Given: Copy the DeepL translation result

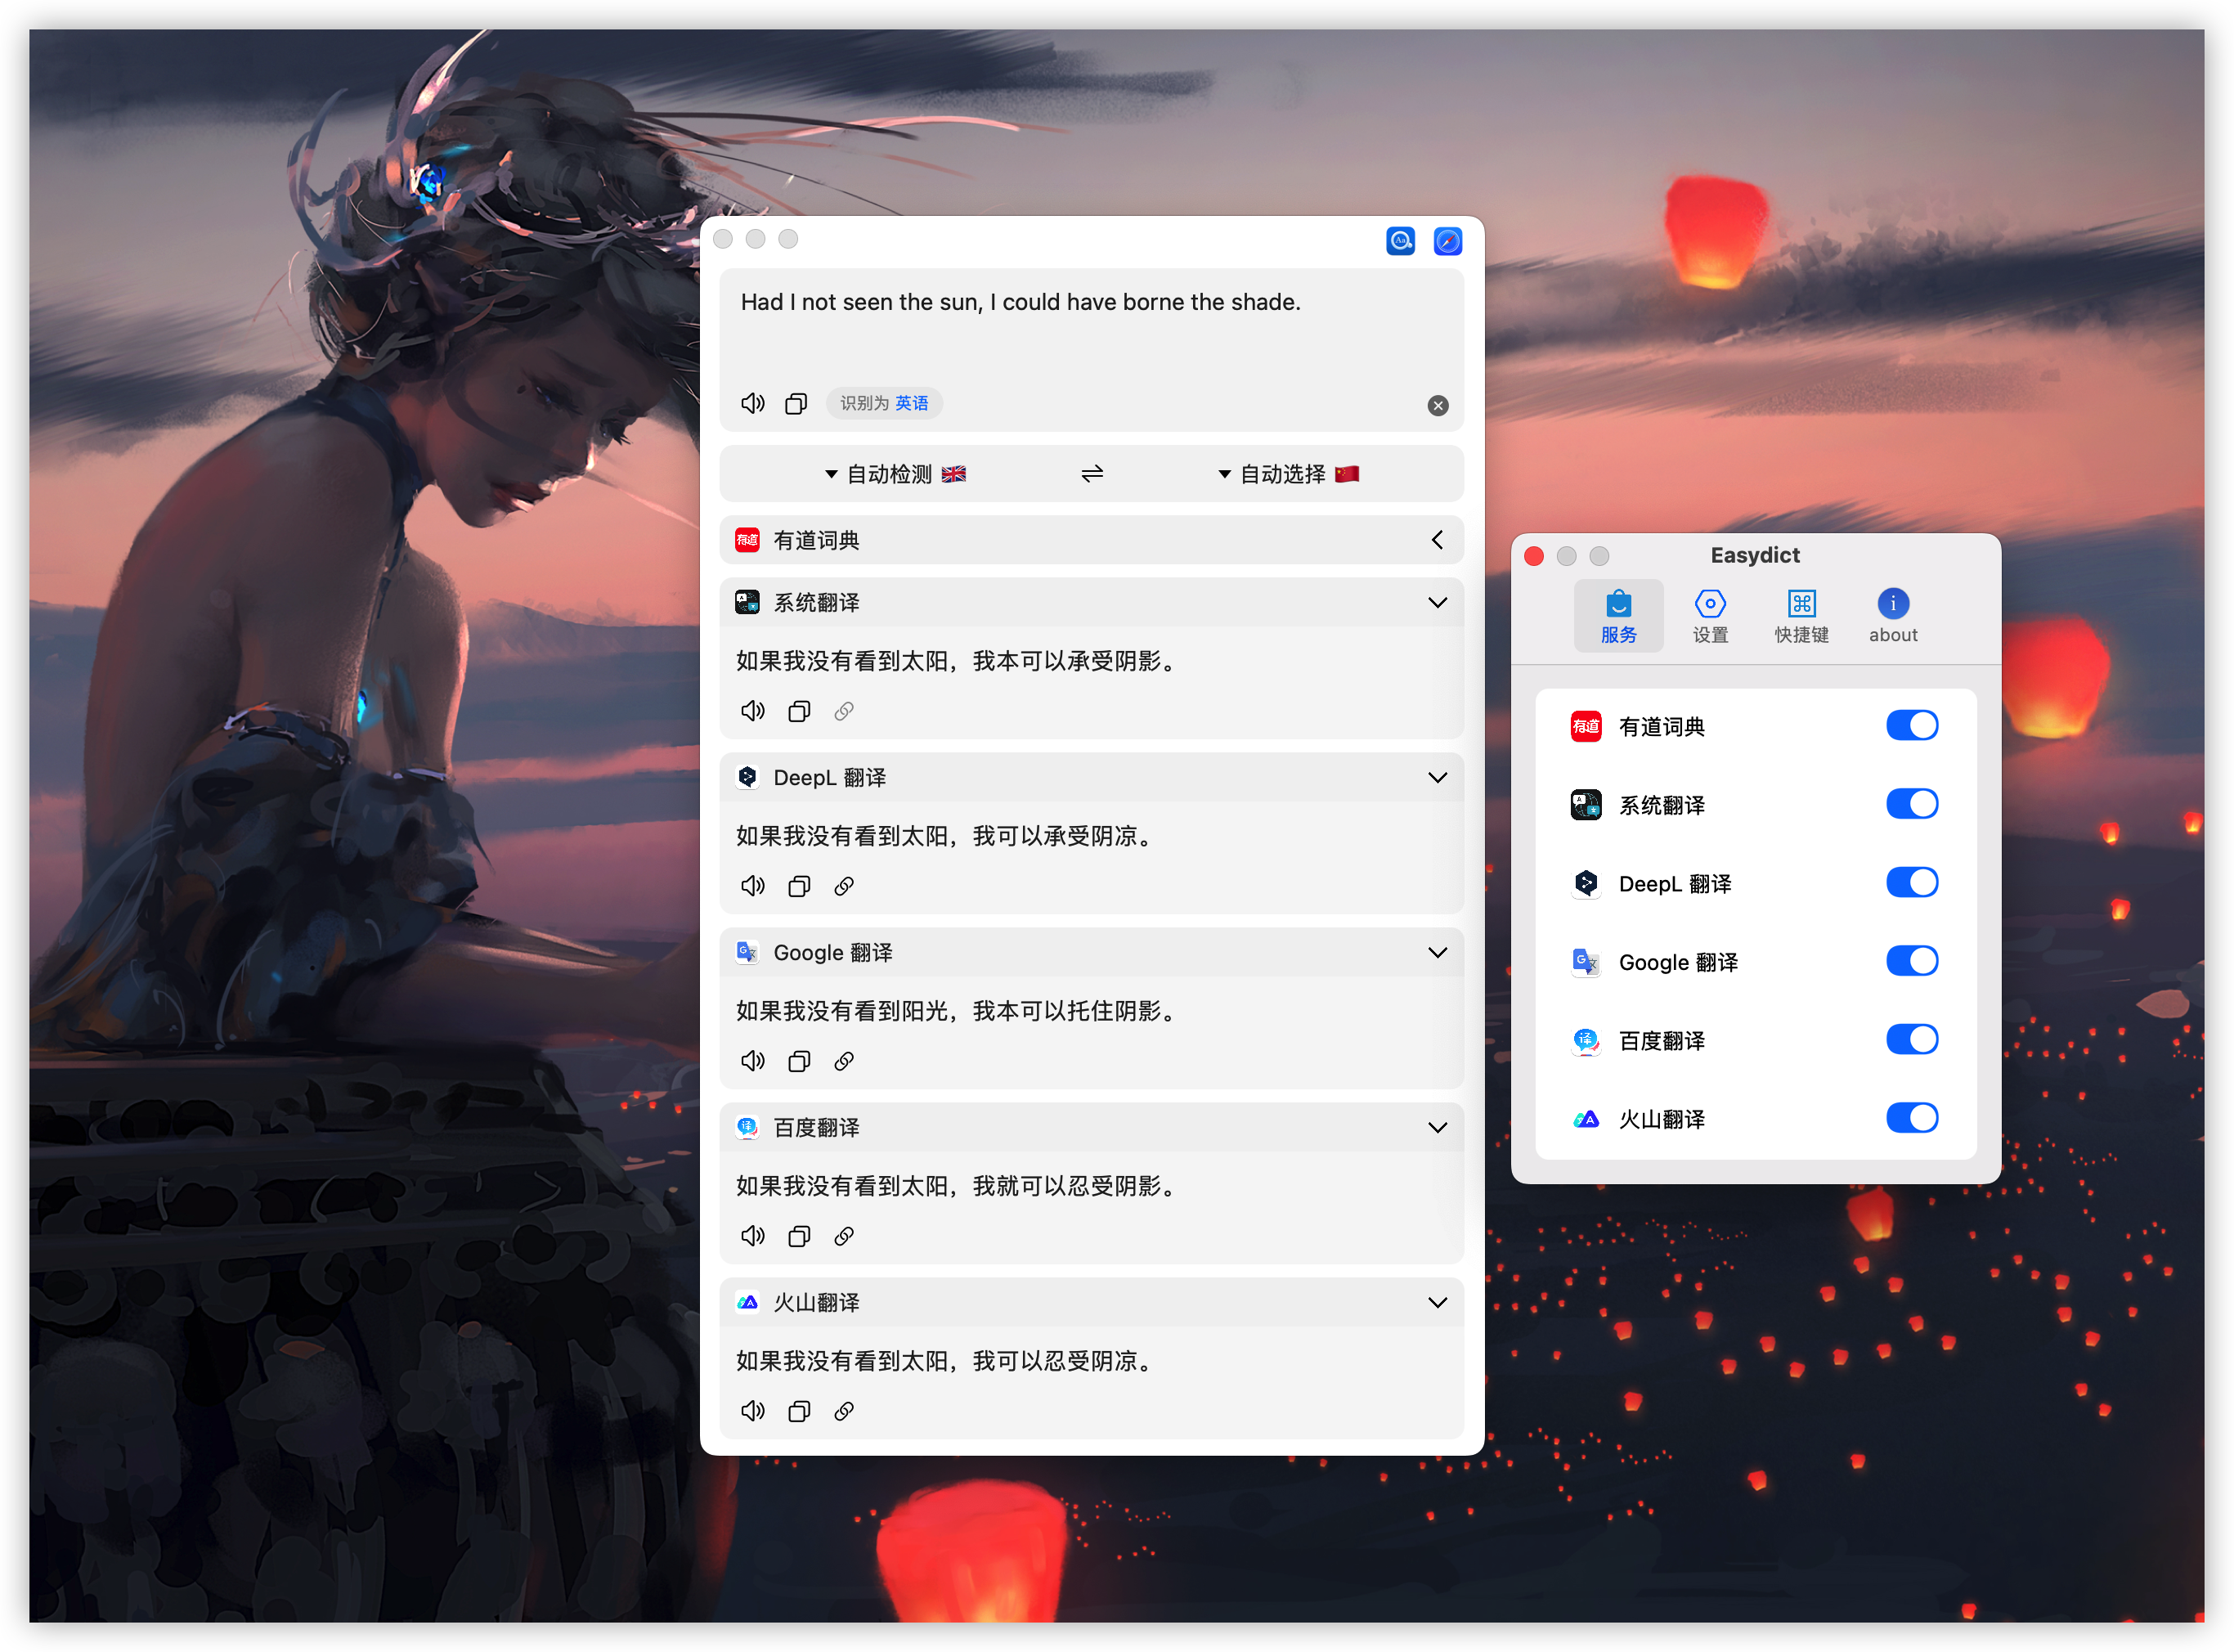Looking at the screenshot, I should 798,886.
